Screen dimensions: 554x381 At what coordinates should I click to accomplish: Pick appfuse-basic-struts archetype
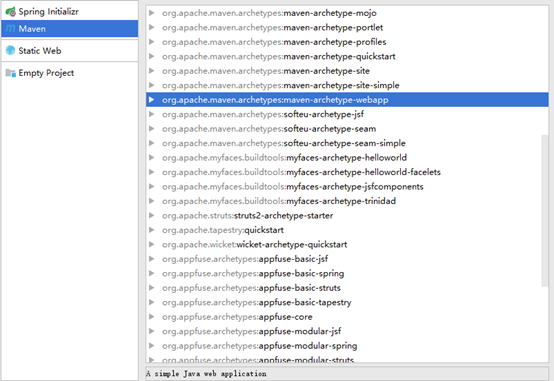[x=252, y=288]
